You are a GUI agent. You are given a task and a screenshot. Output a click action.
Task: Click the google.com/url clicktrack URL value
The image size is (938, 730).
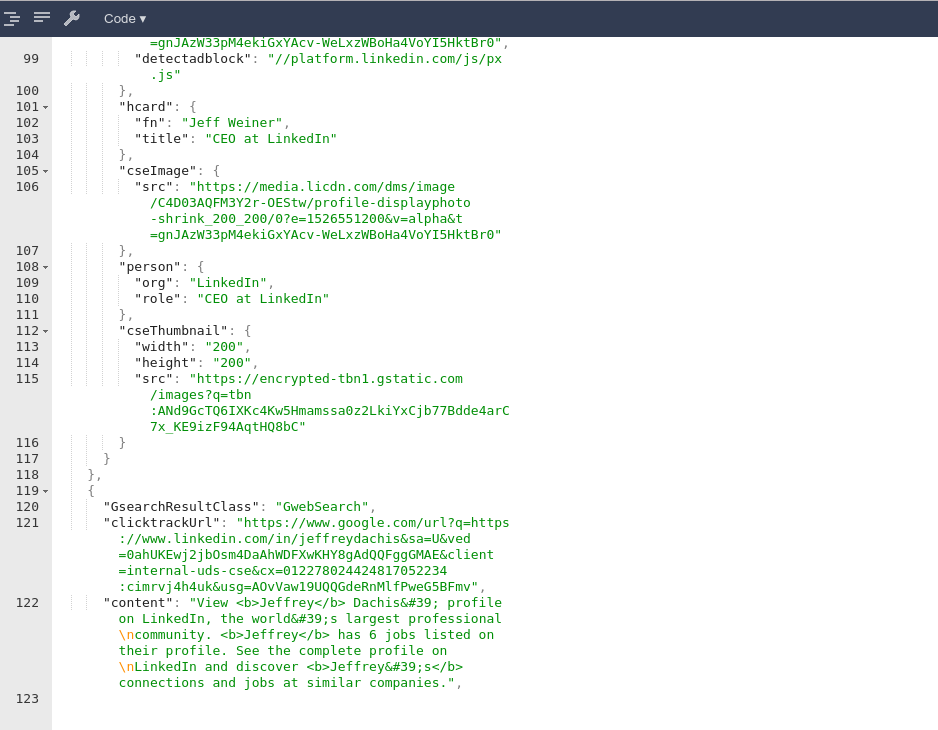pos(314,555)
